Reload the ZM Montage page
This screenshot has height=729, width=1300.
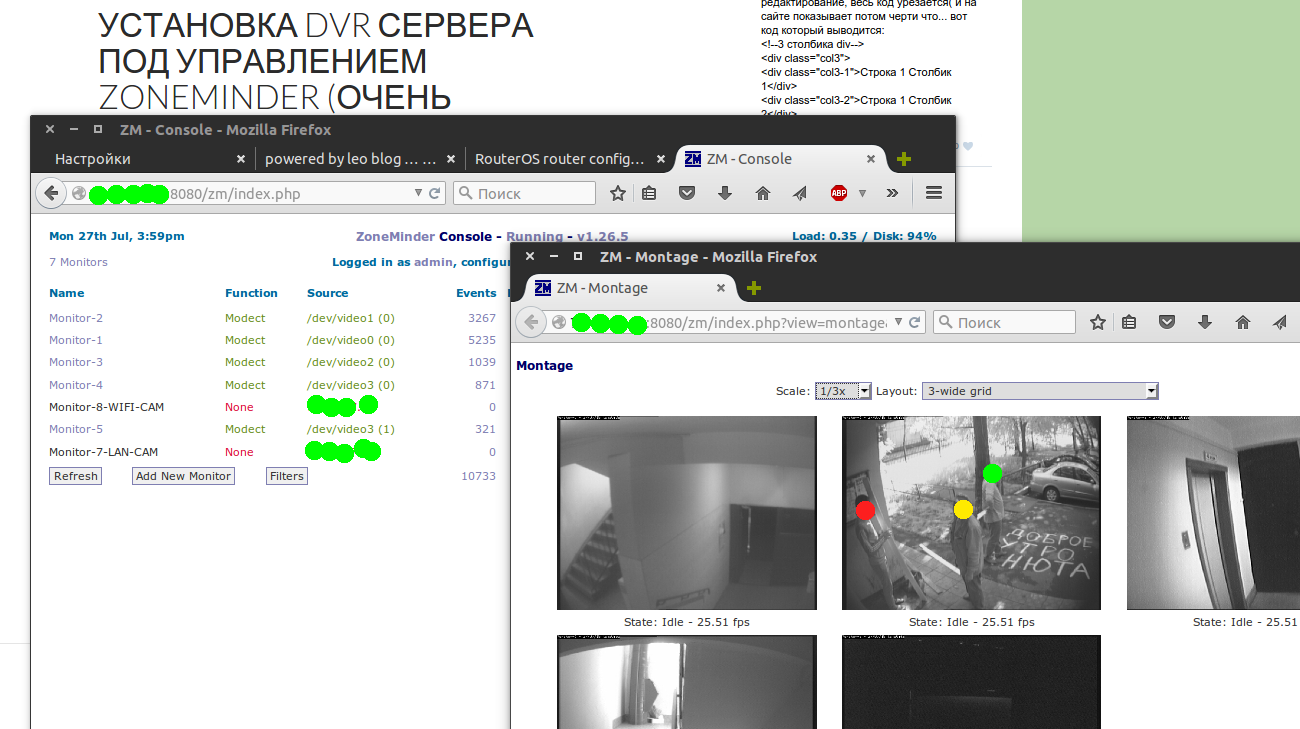pyautogui.click(x=915, y=322)
